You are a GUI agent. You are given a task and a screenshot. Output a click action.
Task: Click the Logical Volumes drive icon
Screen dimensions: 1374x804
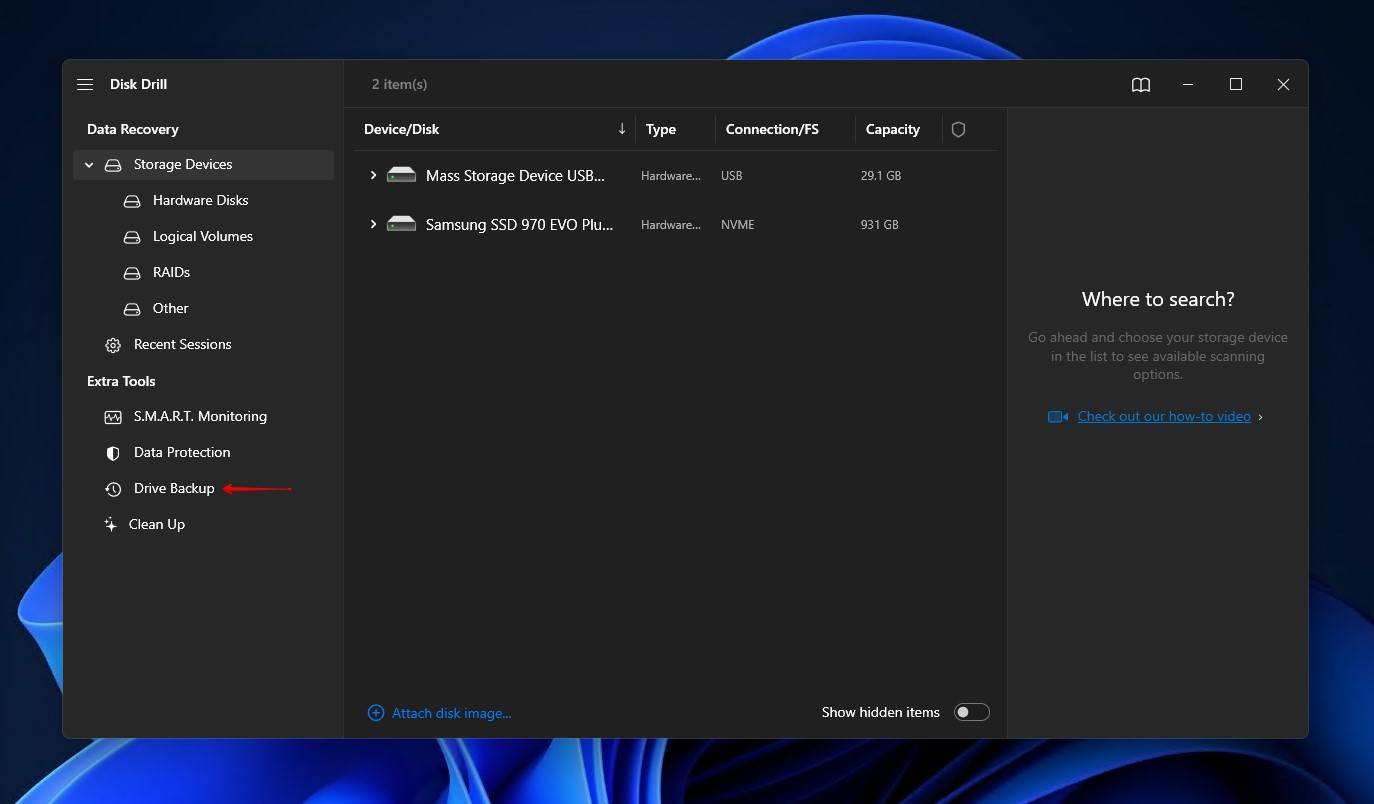132,237
